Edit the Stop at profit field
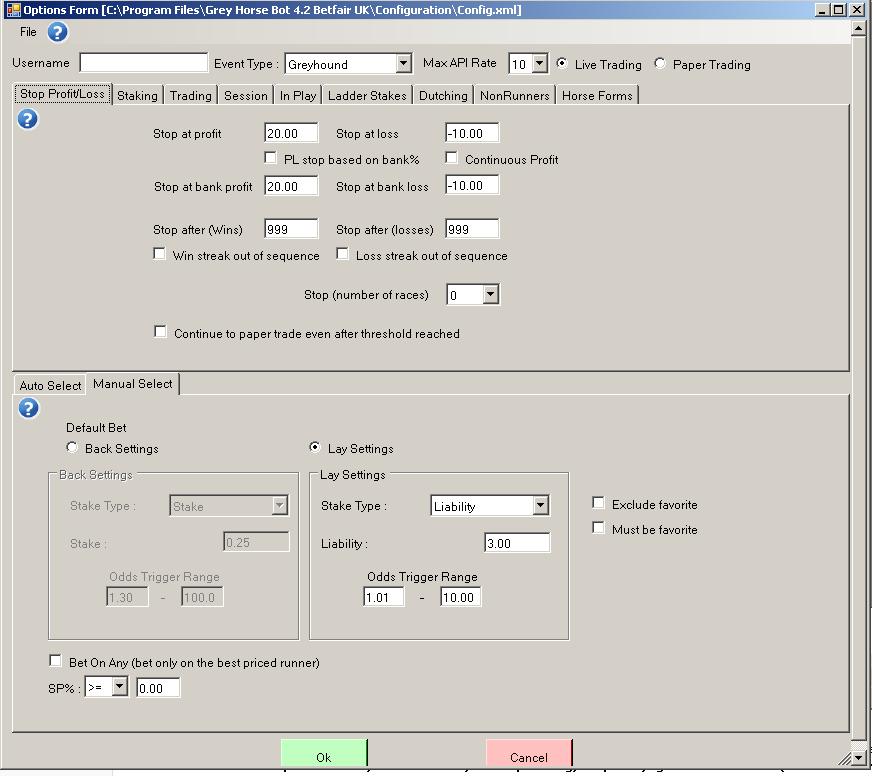This screenshot has height=776, width=872. 291,134
